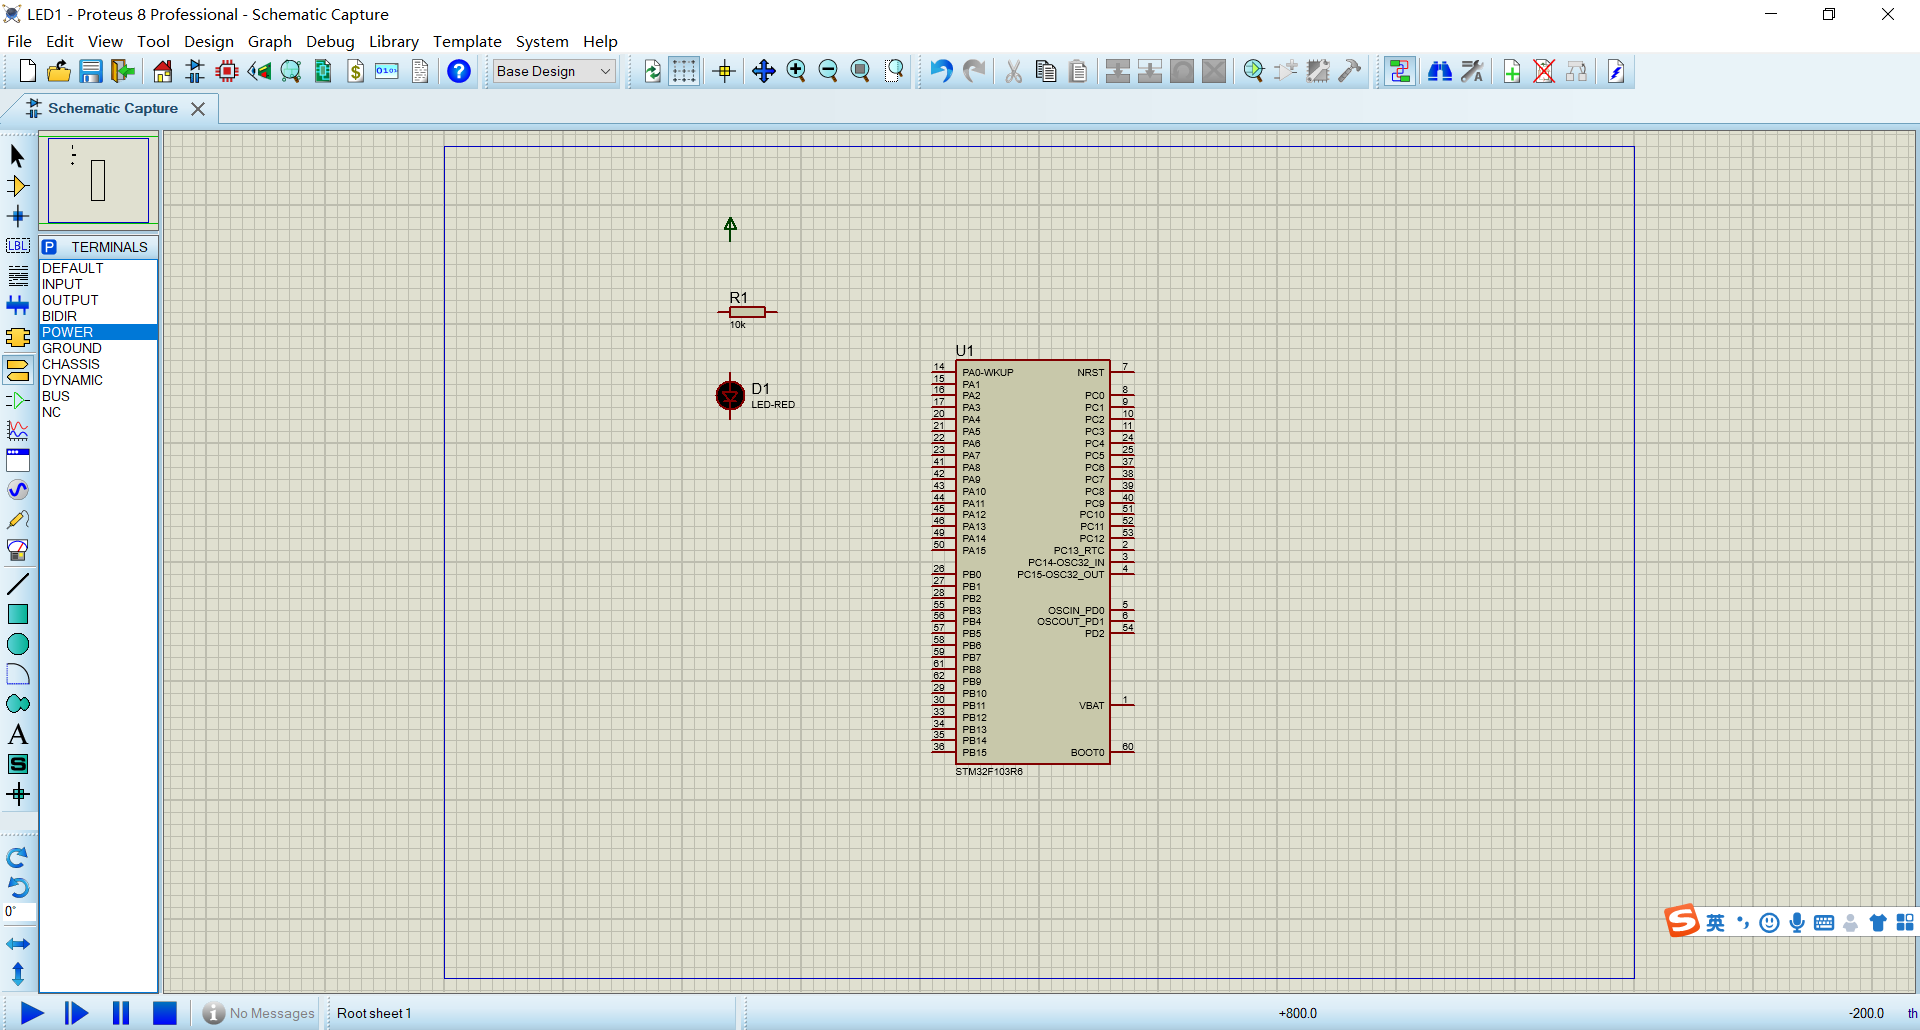The width and height of the screenshot is (1920, 1030).
Task: Toggle the grid display button
Action: tap(684, 71)
